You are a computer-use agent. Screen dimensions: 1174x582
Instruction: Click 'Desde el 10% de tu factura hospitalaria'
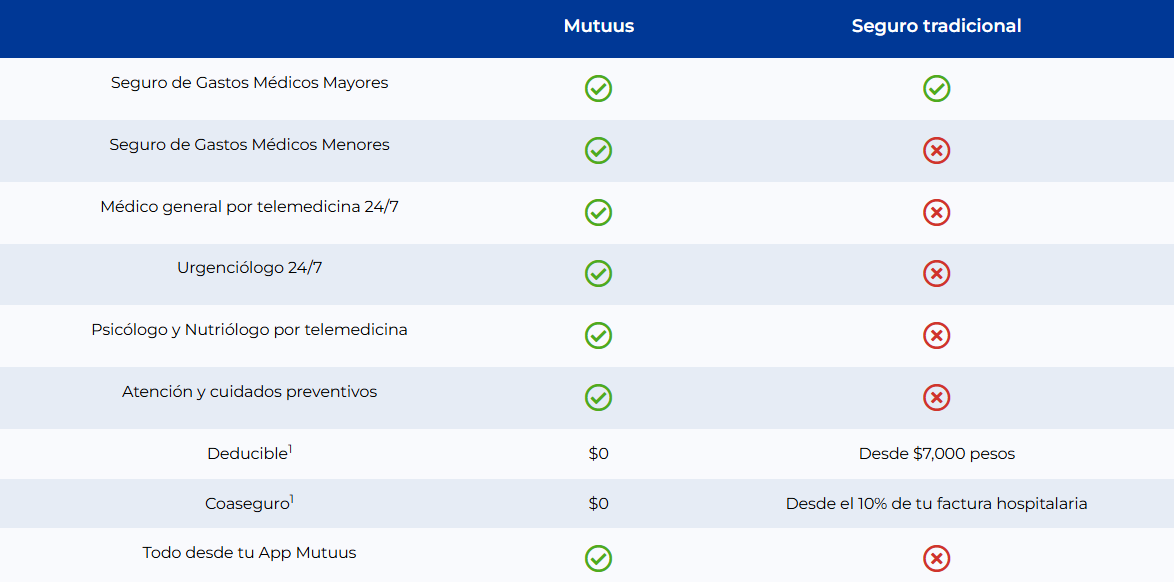[936, 504]
